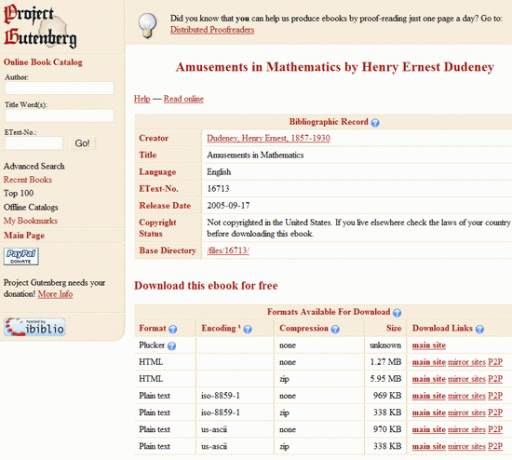Open Top 100 in sidebar menu
The image size is (512, 460).
(x=19, y=193)
